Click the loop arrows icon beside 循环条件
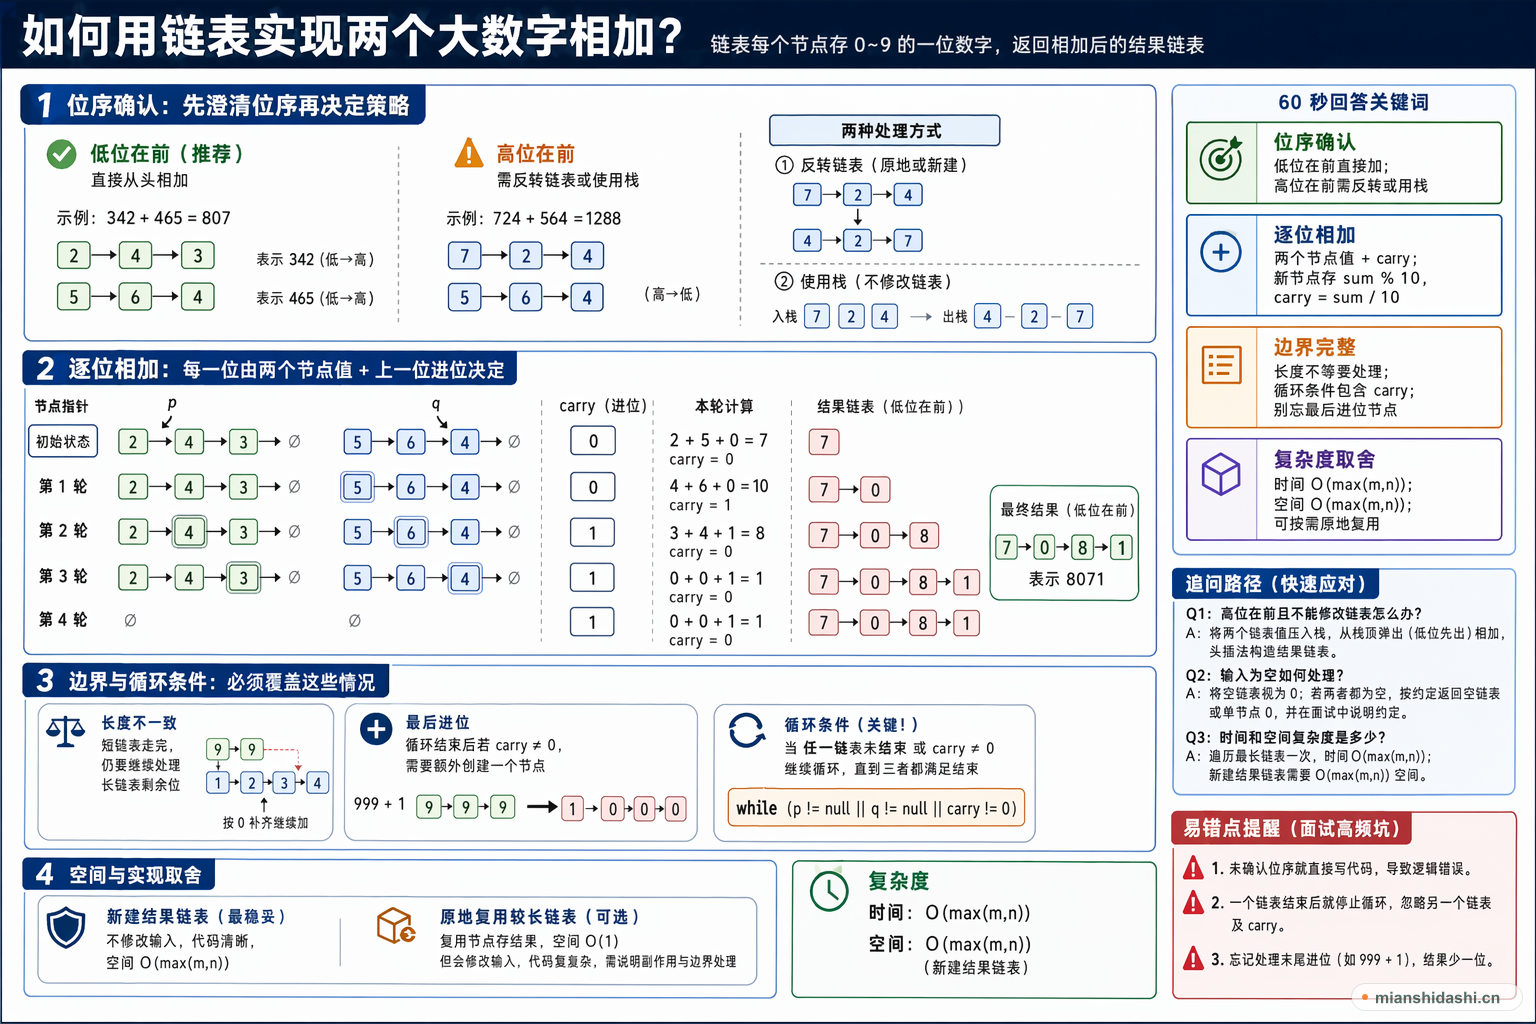 point(747,730)
